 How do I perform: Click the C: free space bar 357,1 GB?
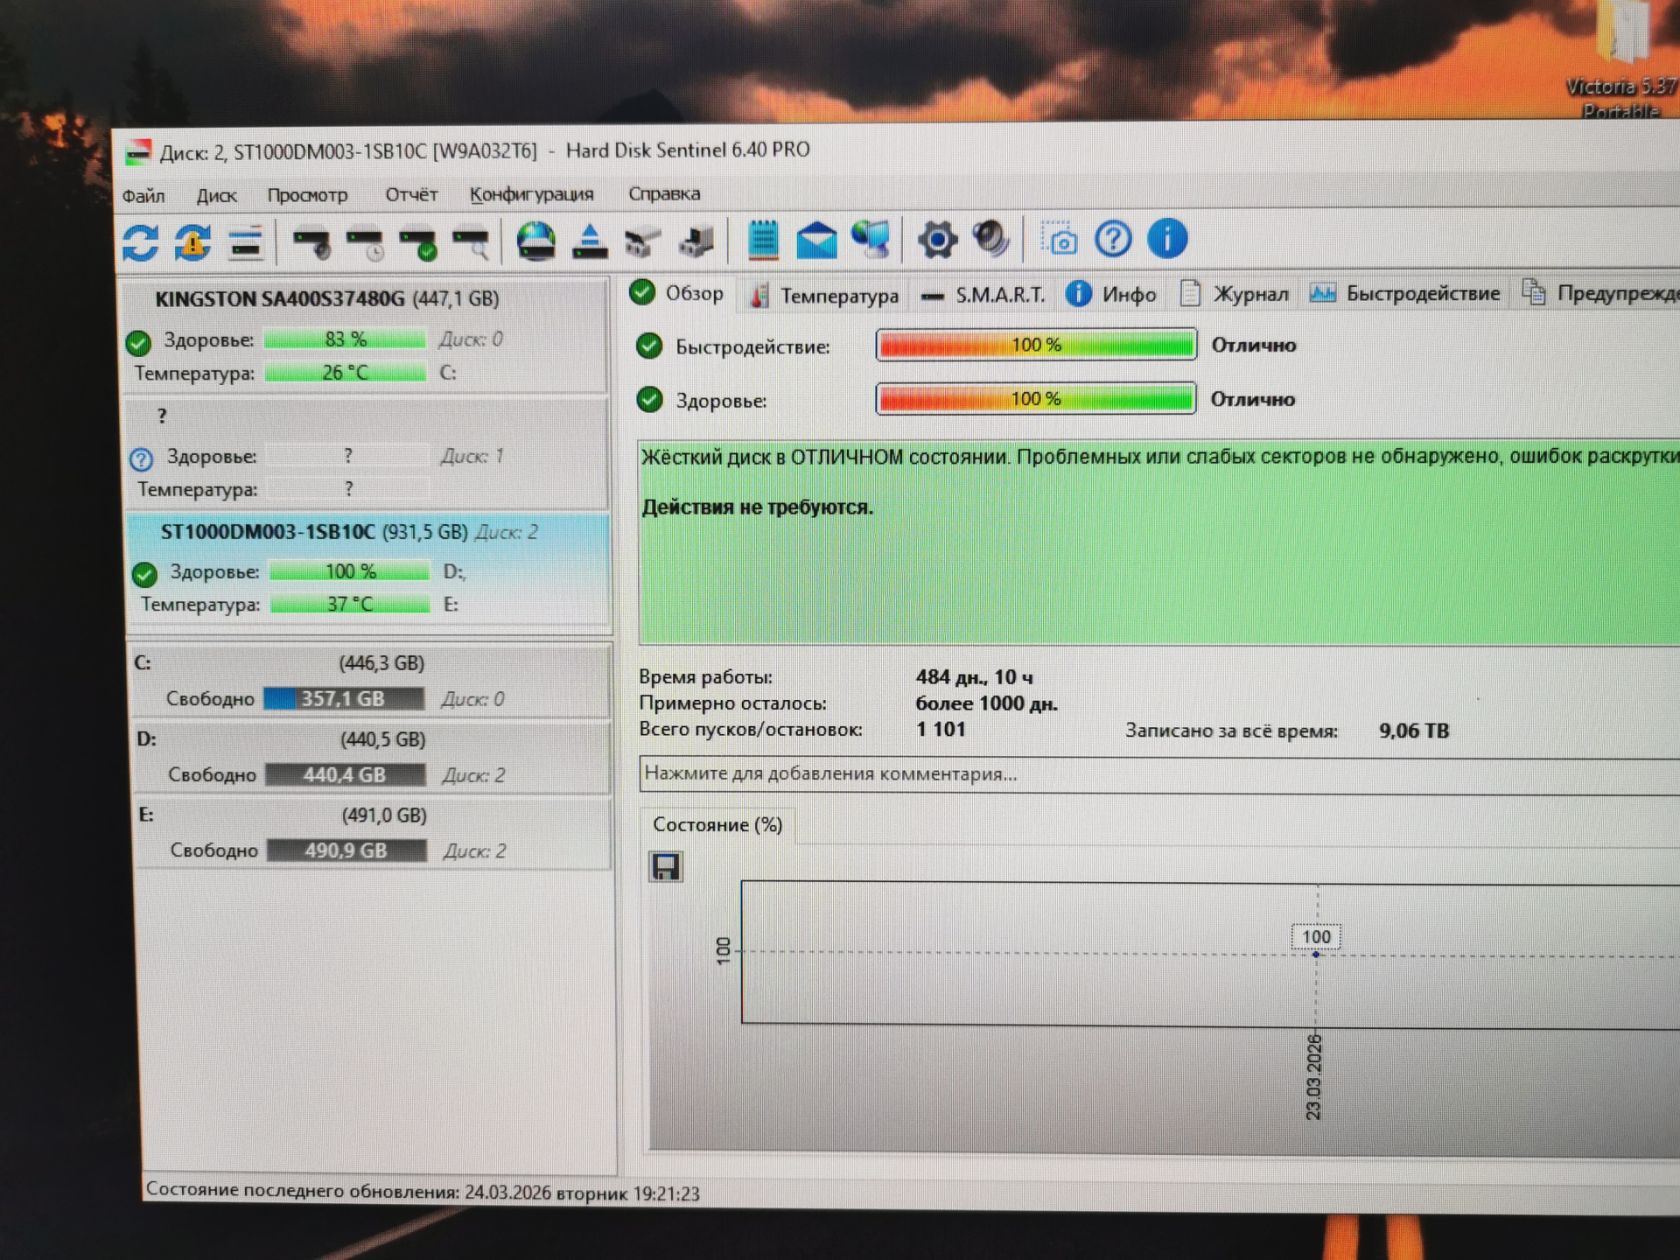pyautogui.click(x=343, y=699)
